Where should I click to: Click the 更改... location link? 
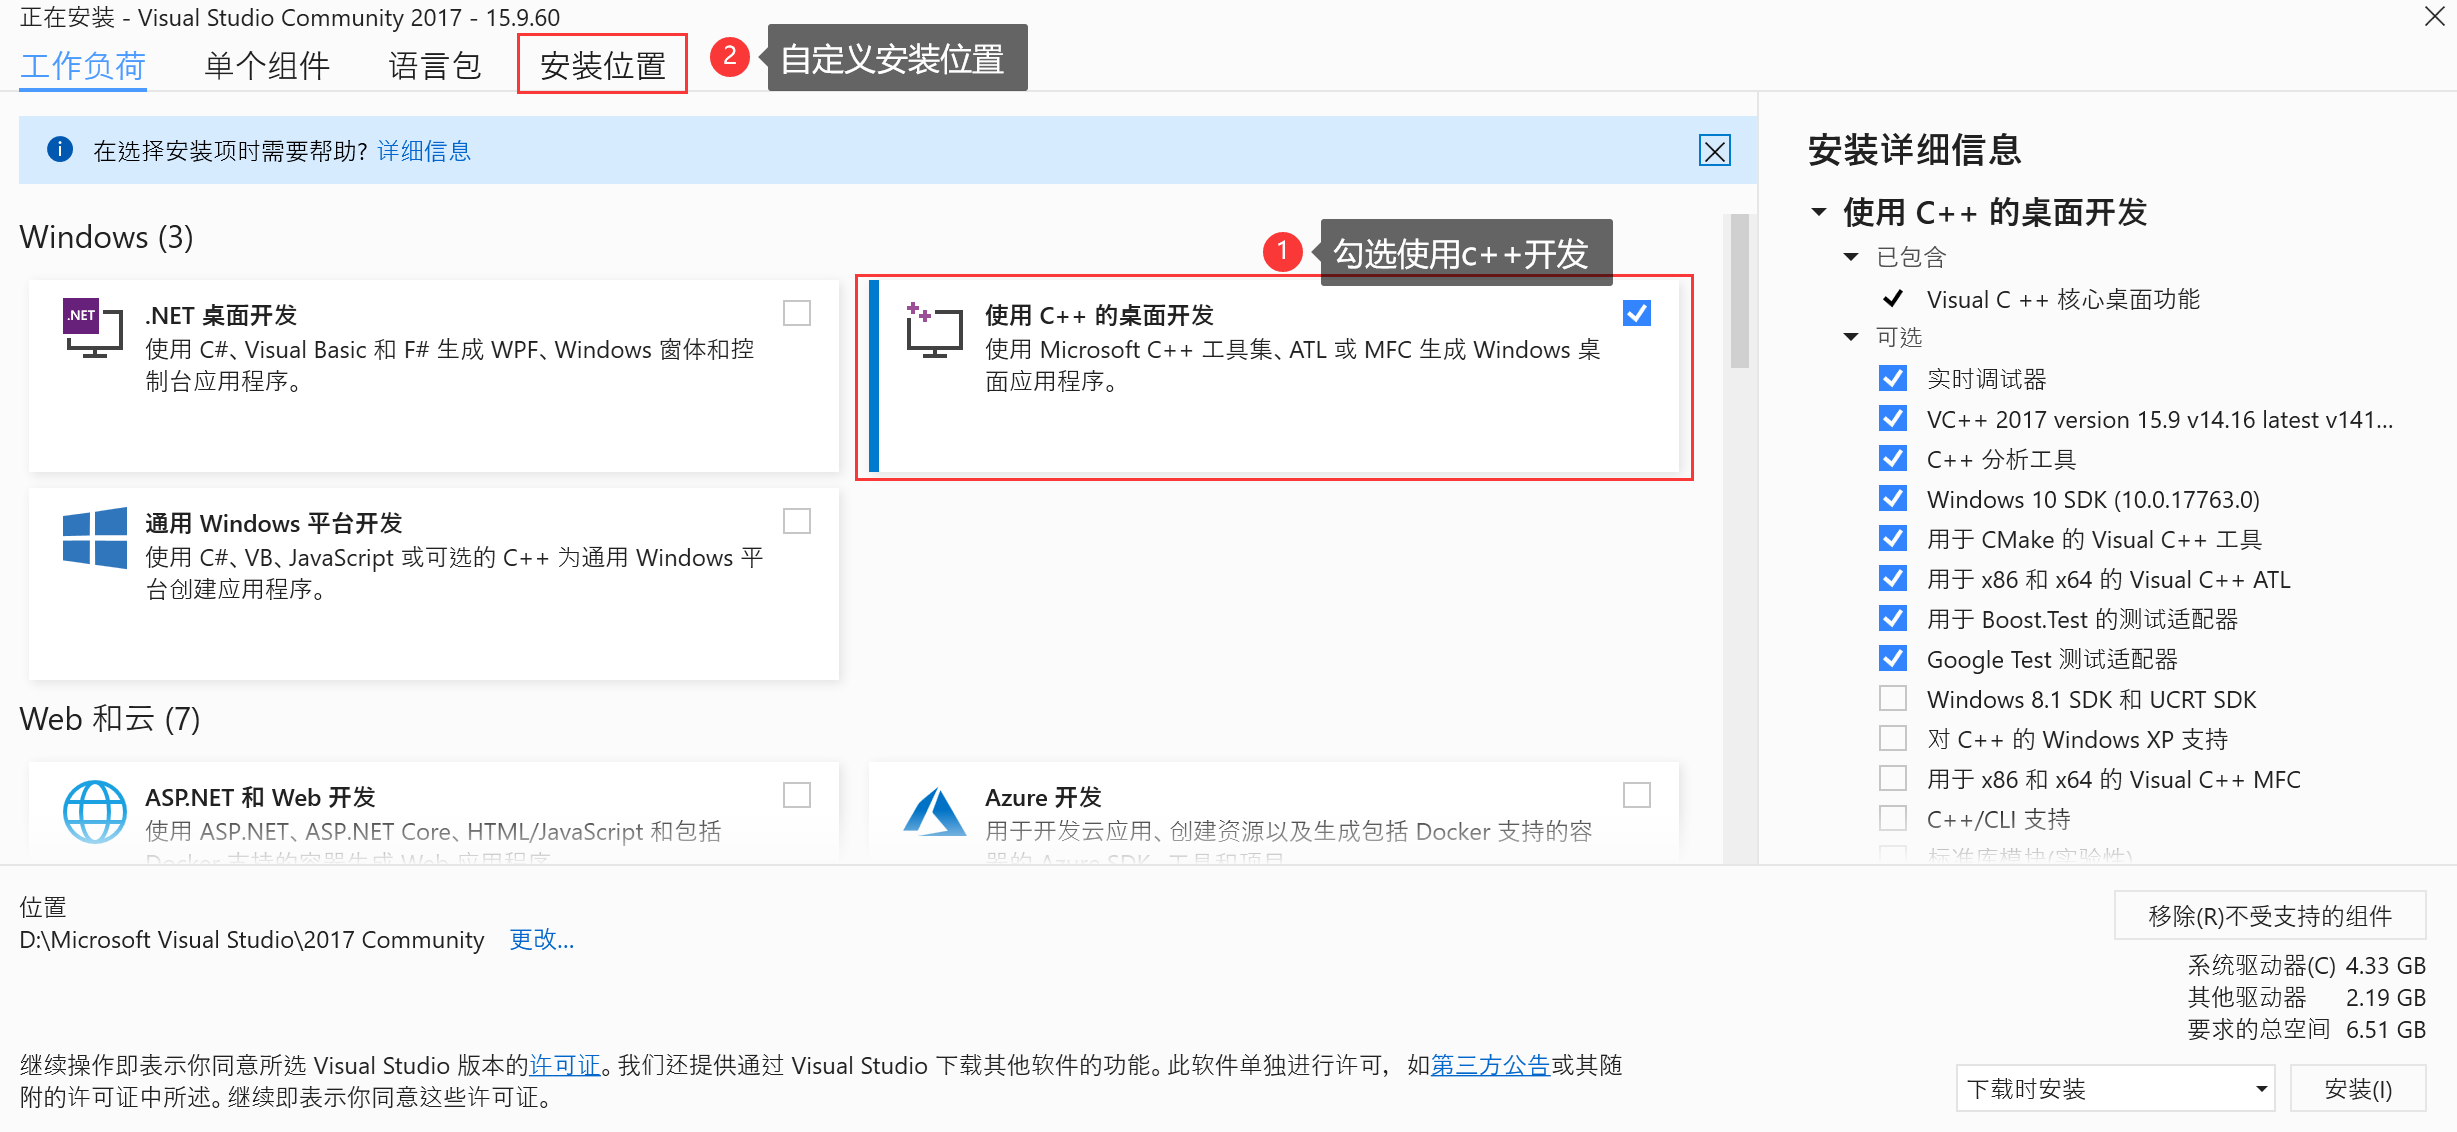(541, 939)
